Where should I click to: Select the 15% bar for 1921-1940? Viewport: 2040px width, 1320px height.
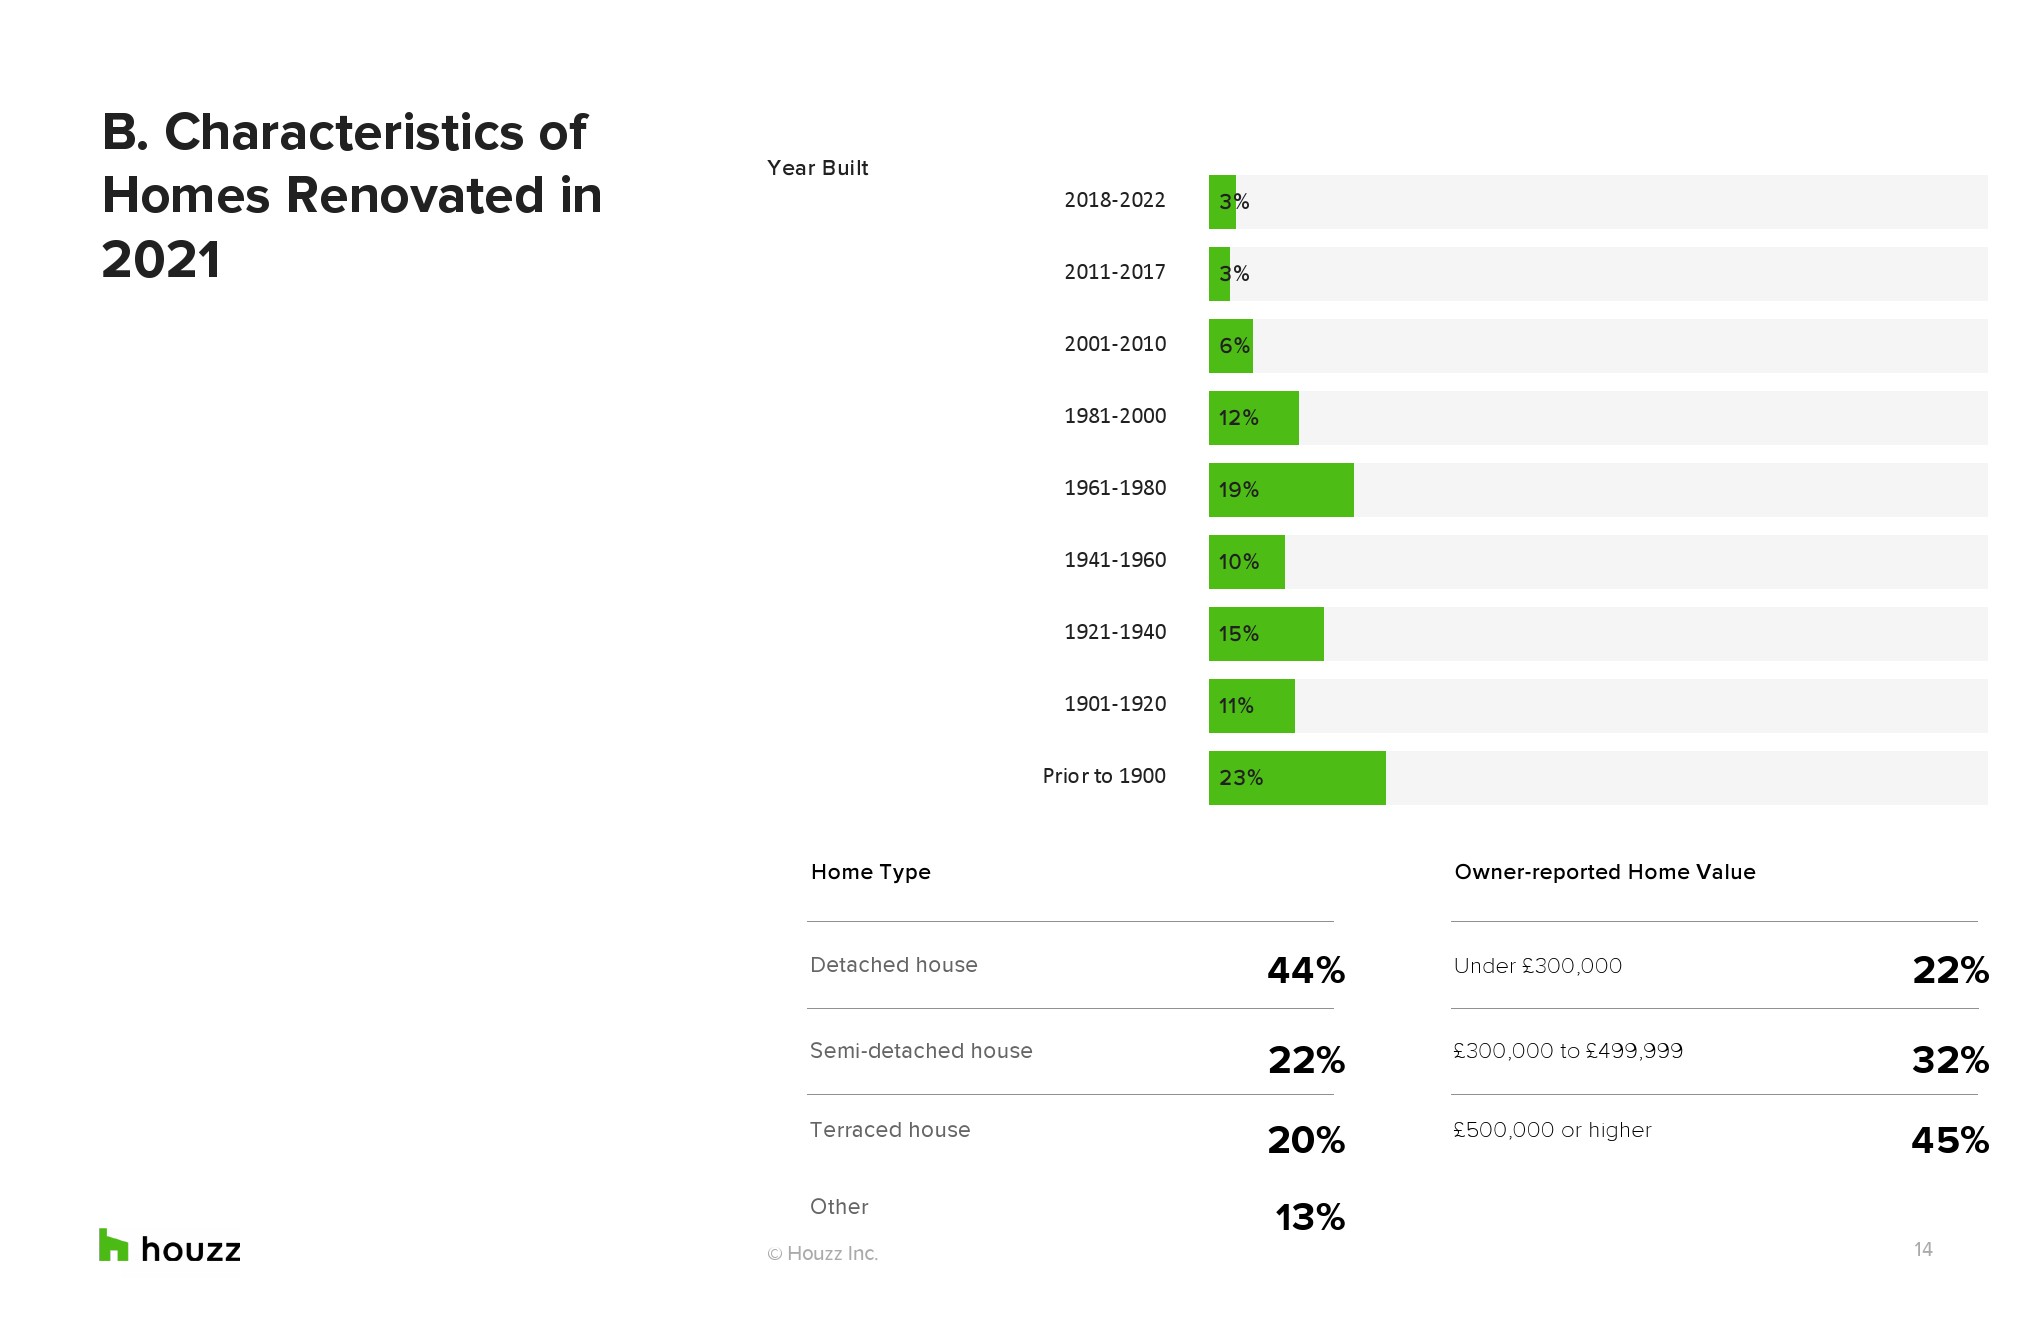coord(1266,634)
